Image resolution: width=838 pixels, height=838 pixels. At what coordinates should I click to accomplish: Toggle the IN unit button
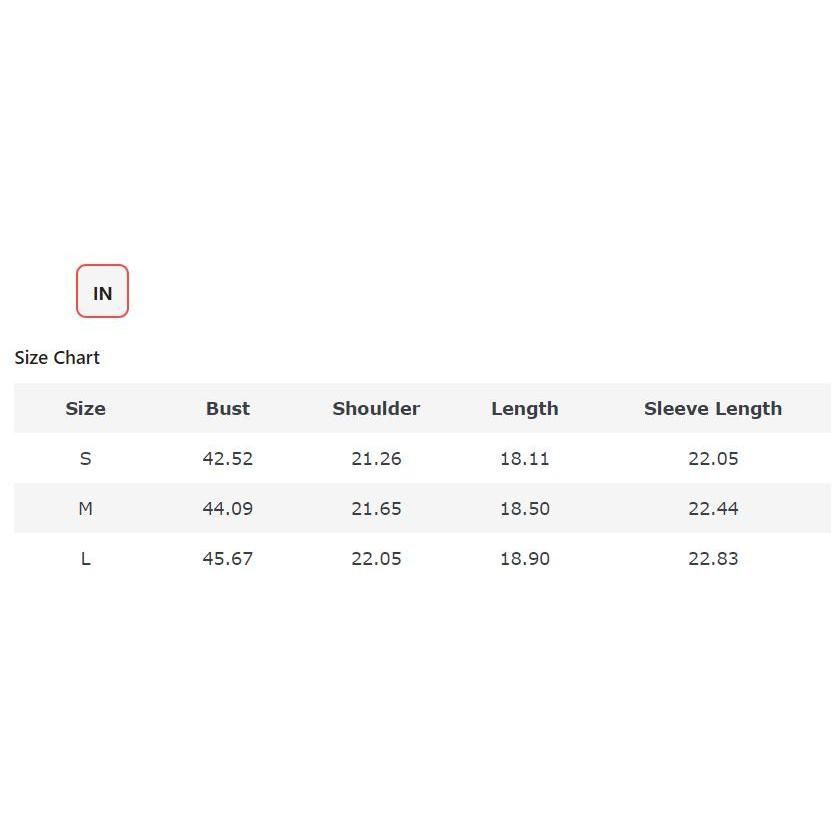102,292
